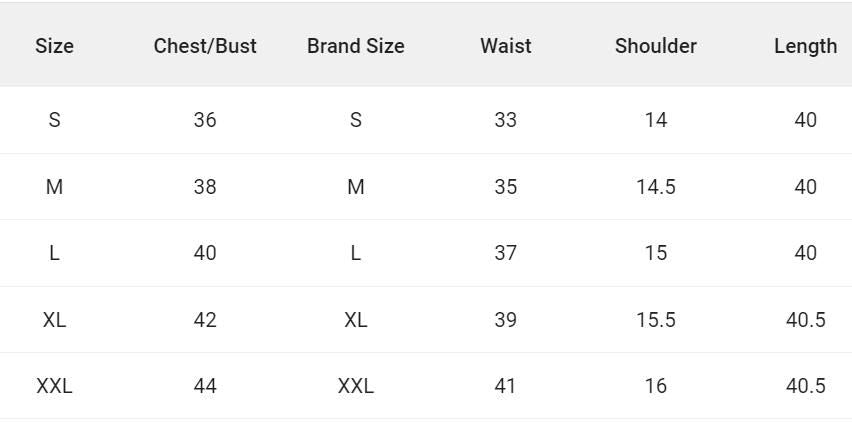
Task: Select waist value 37 in L row
Action: pos(505,253)
